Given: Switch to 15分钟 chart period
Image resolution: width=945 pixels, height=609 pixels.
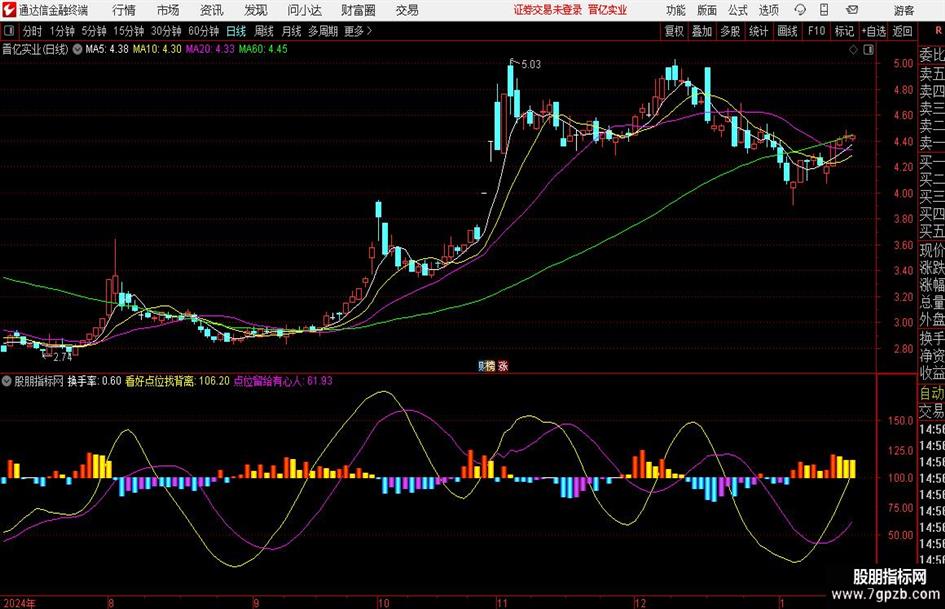Looking at the screenshot, I should pos(128,31).
